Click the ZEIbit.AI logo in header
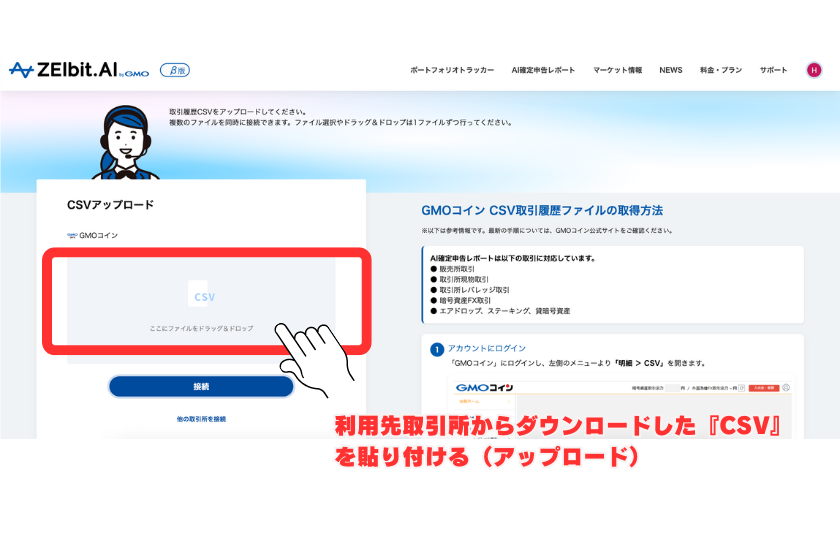This screenshot has height=560, width=840. (80, 70)
